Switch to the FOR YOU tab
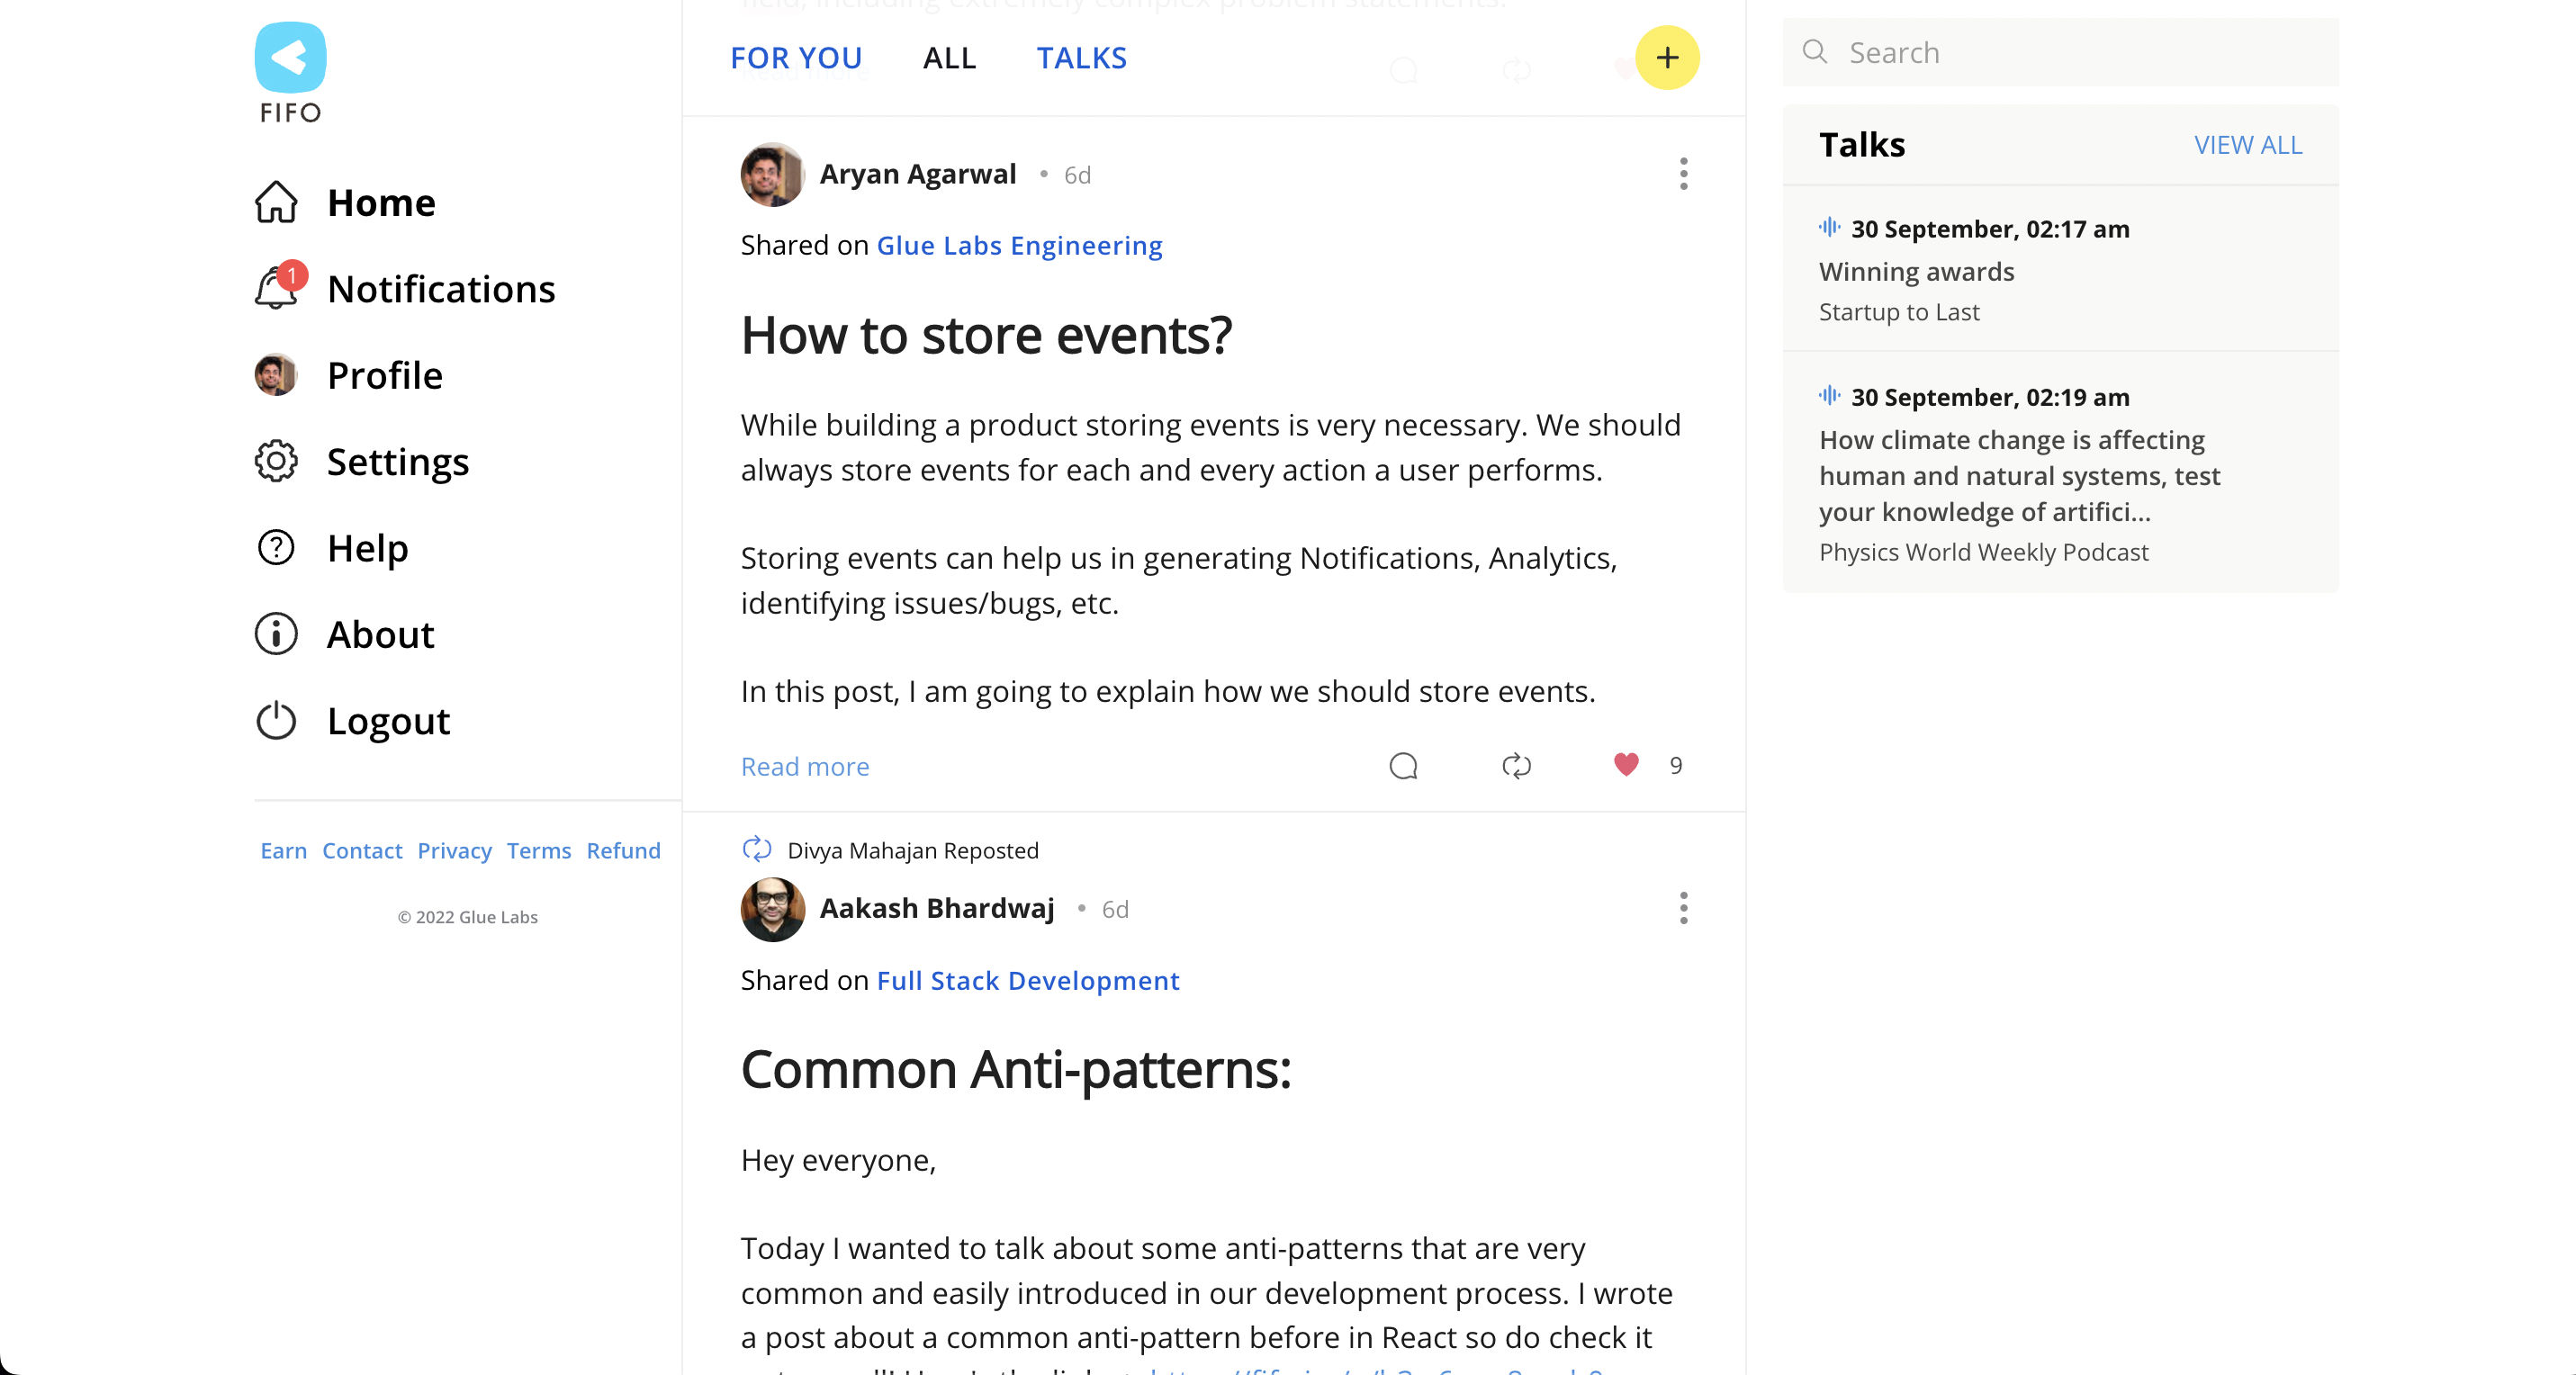The height and width of the screenshot is (1375, 2576). click(x=796, y=58)
